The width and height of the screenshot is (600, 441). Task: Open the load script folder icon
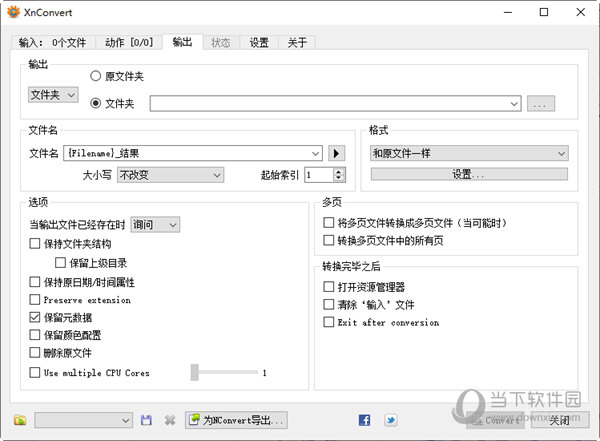pyautogui.click(x=20, y=420)
